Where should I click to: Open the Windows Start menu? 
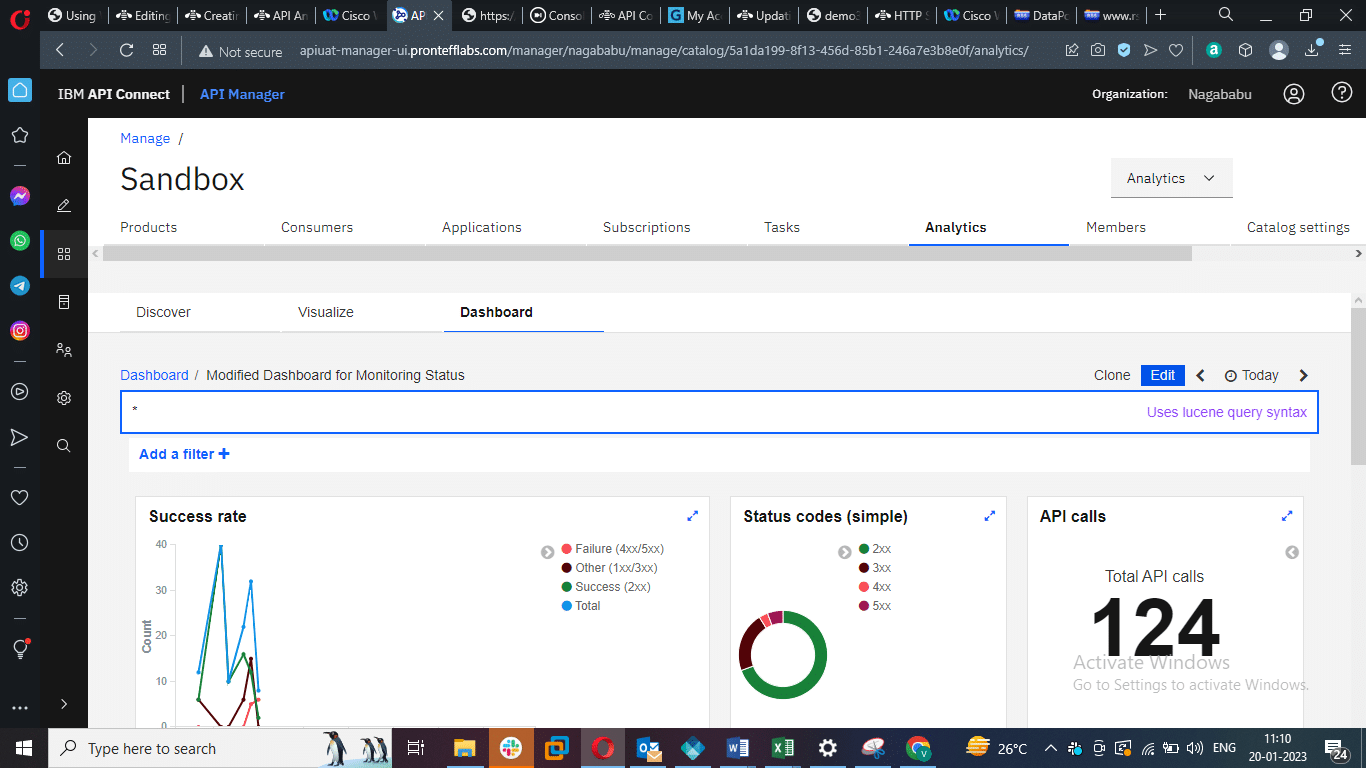(24, 748)
